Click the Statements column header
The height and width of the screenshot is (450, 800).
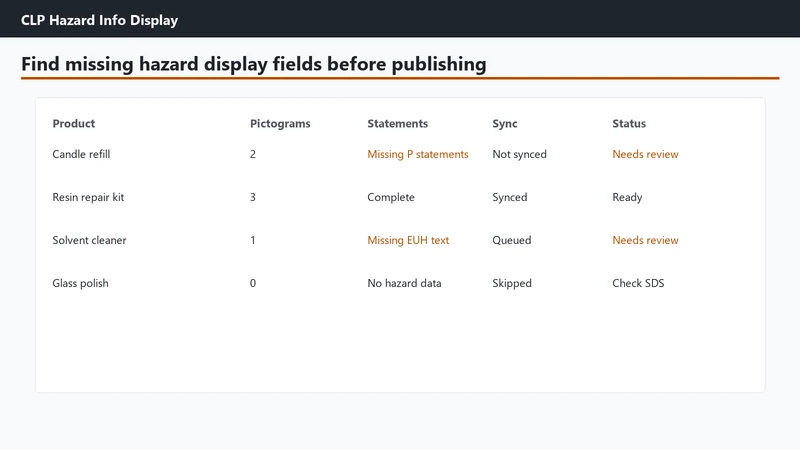point(397,123)
